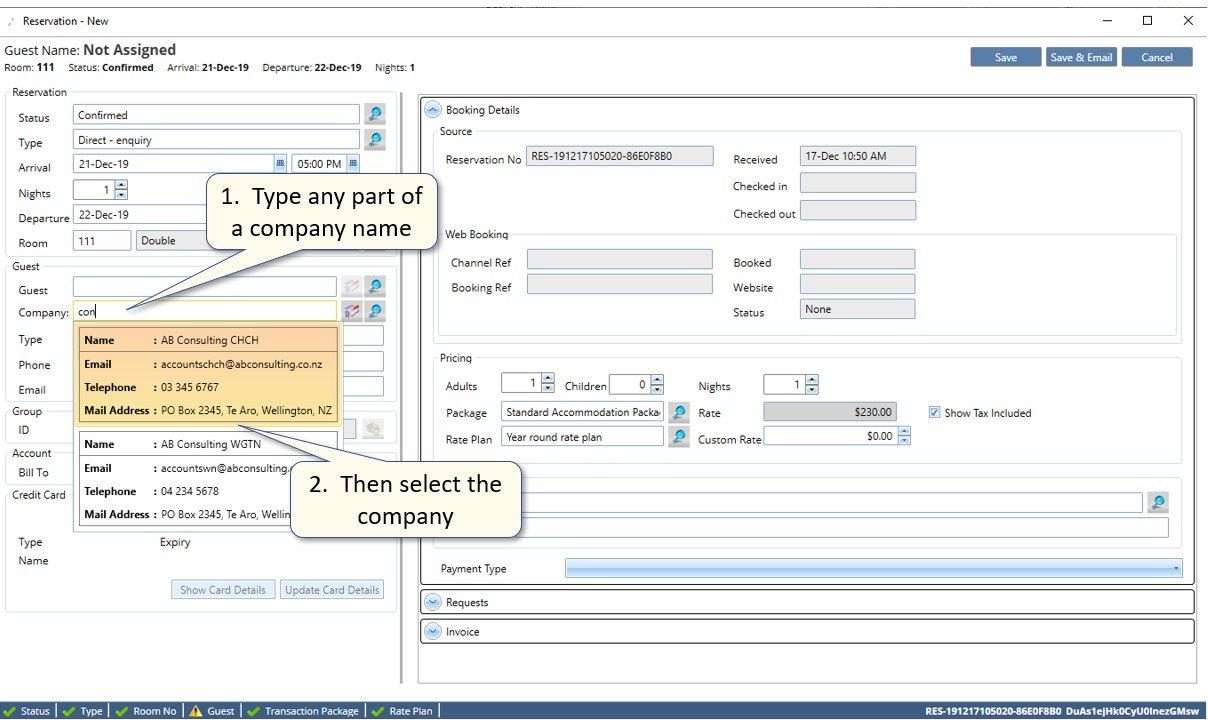Viewport: 1208px width, 724px height.
Task: Click the Room number field 111
Action: point(102,240)
